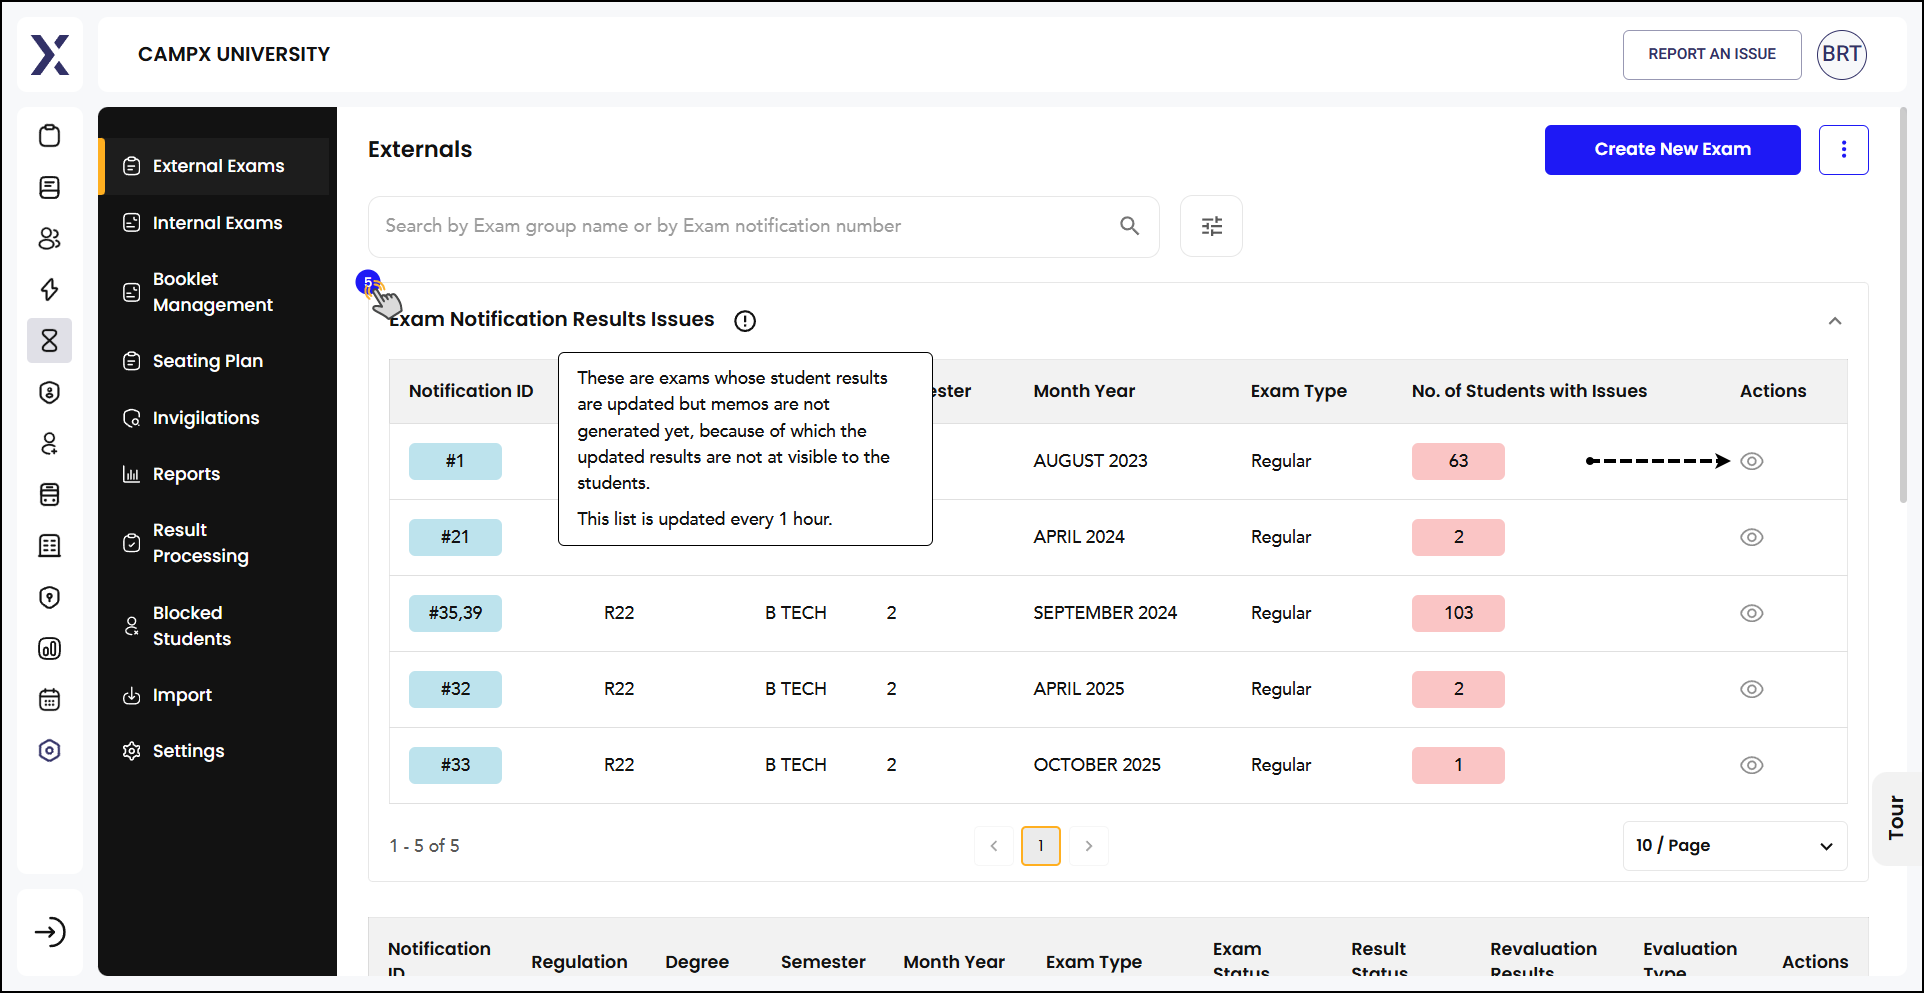Click the OCTOBER 2025 month cell
This screenshot has width=1924, height=993.
pos(1097,765)
